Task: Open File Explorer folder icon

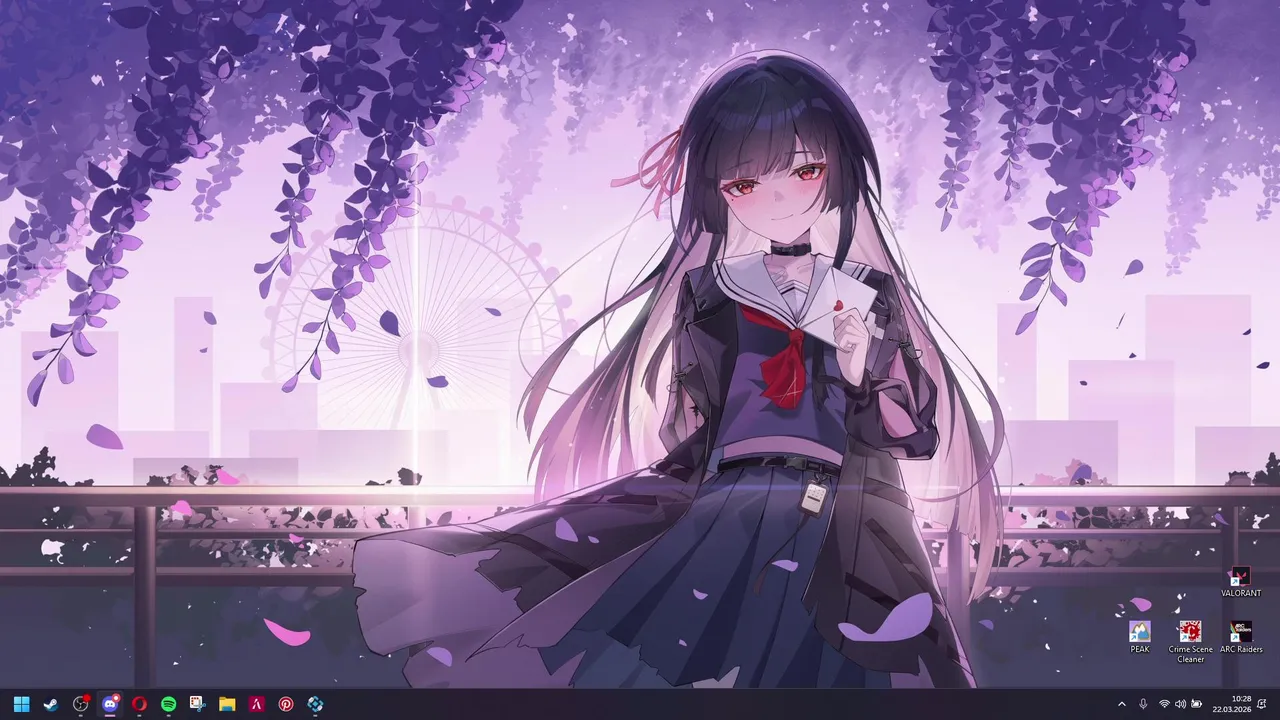Action: [x=227, y=704]
